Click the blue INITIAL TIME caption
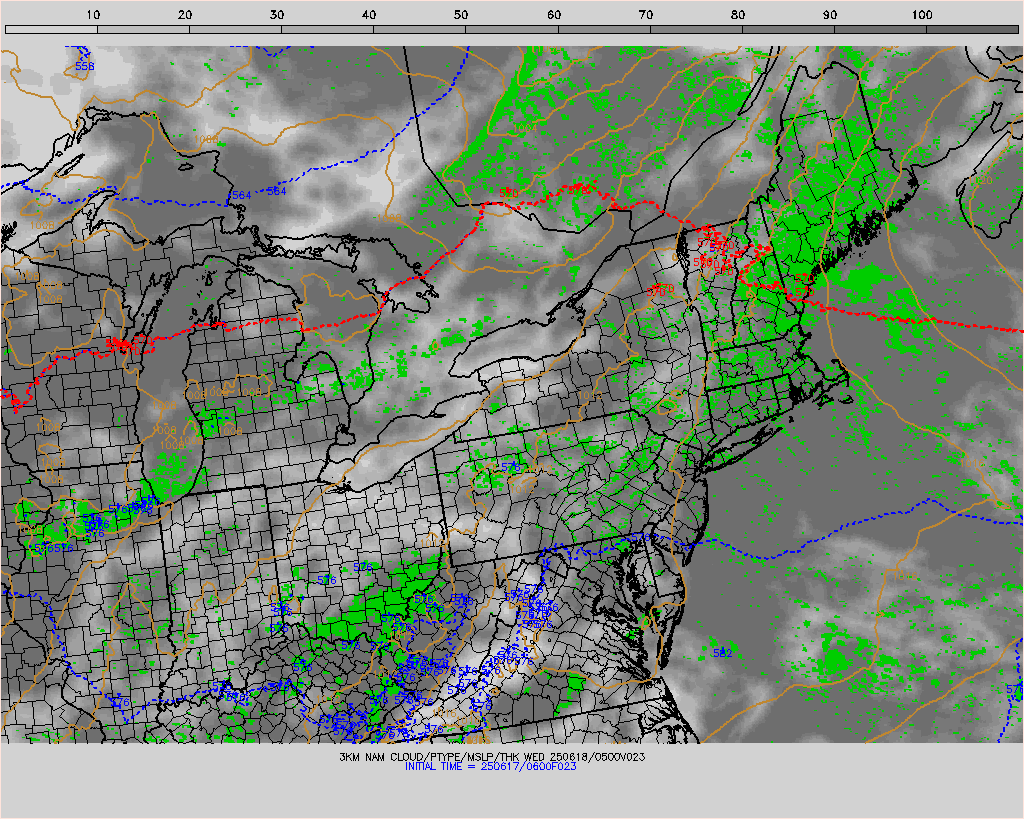The image size is (1024, 819). click(x=490, y=767)
